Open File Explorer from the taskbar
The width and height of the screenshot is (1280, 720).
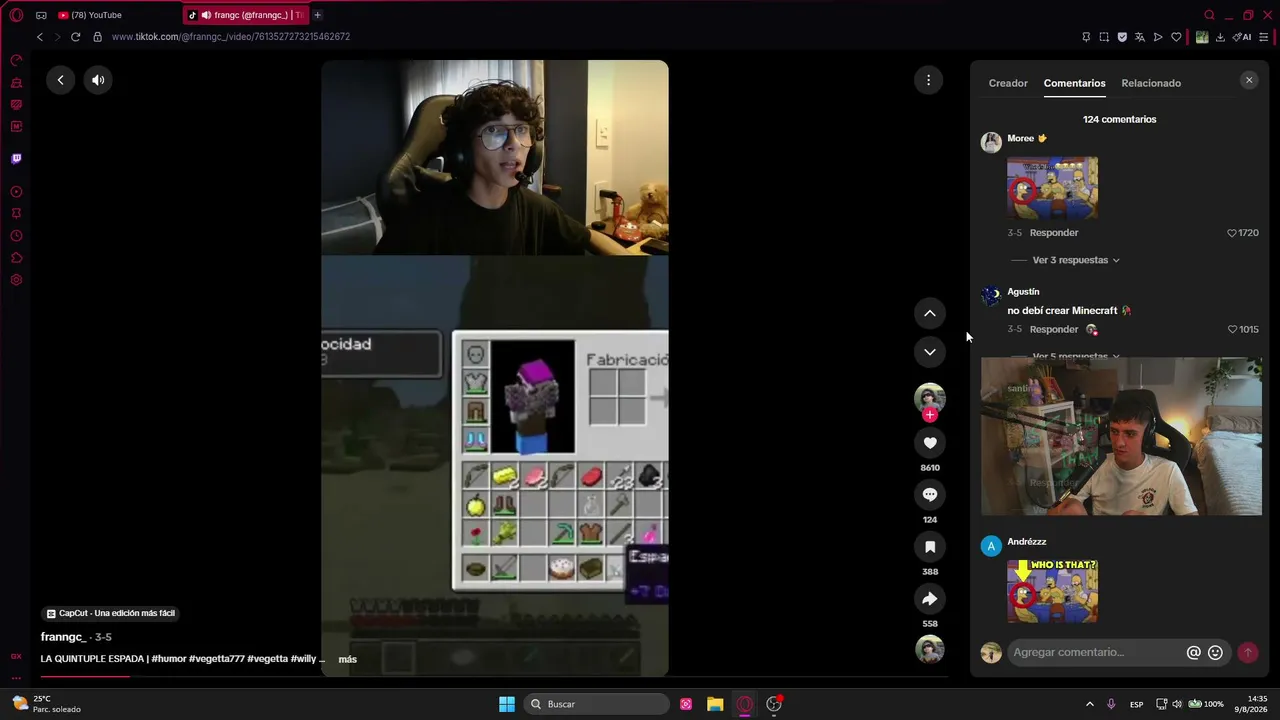[x=715, y=704]
